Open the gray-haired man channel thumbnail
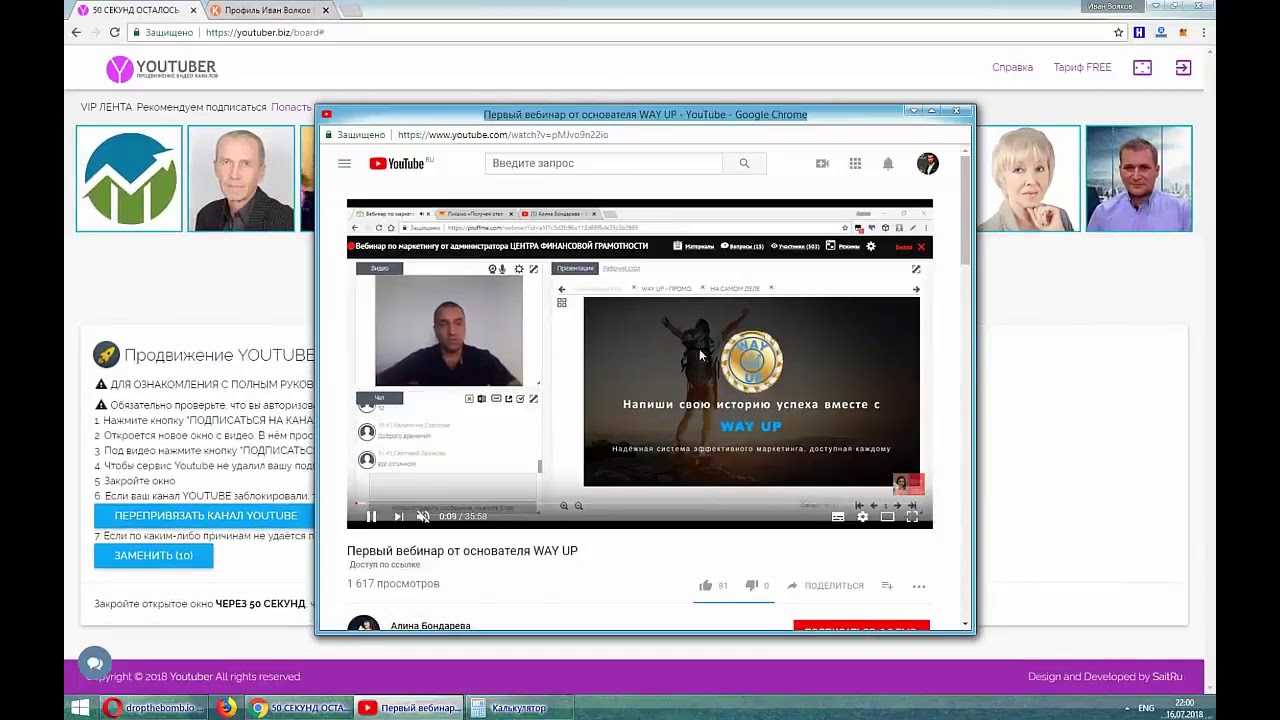1280x720 pixels. pyautogui.click(x=241, y=178)
